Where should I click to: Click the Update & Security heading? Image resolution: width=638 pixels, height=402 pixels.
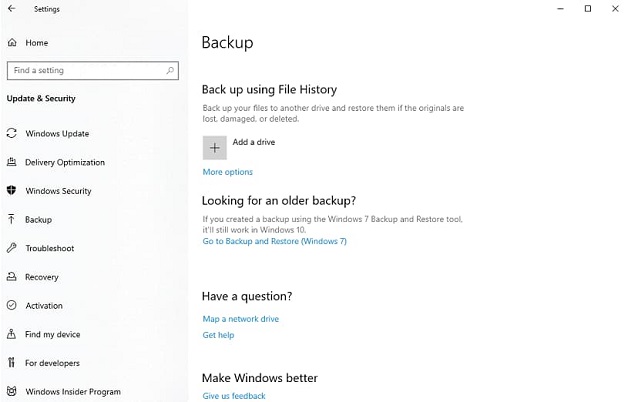pos(41,98)
